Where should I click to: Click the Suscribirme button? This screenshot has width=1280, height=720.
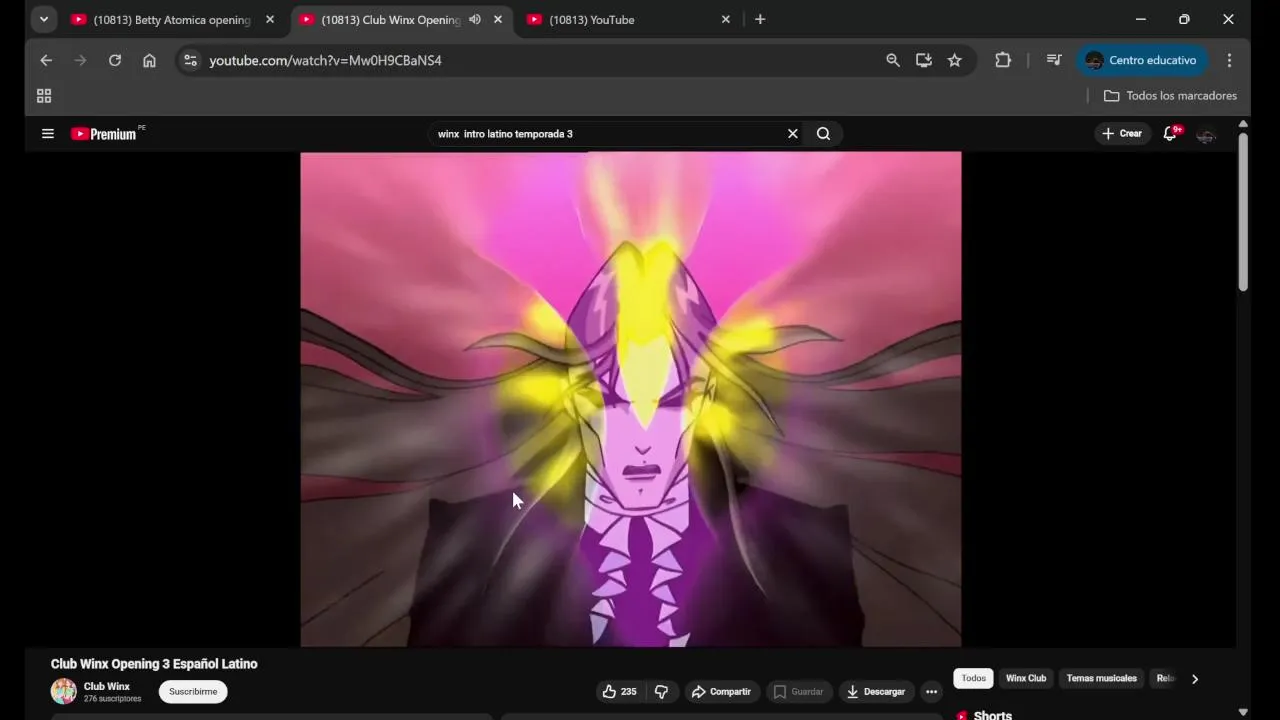(x=193, y=692)
